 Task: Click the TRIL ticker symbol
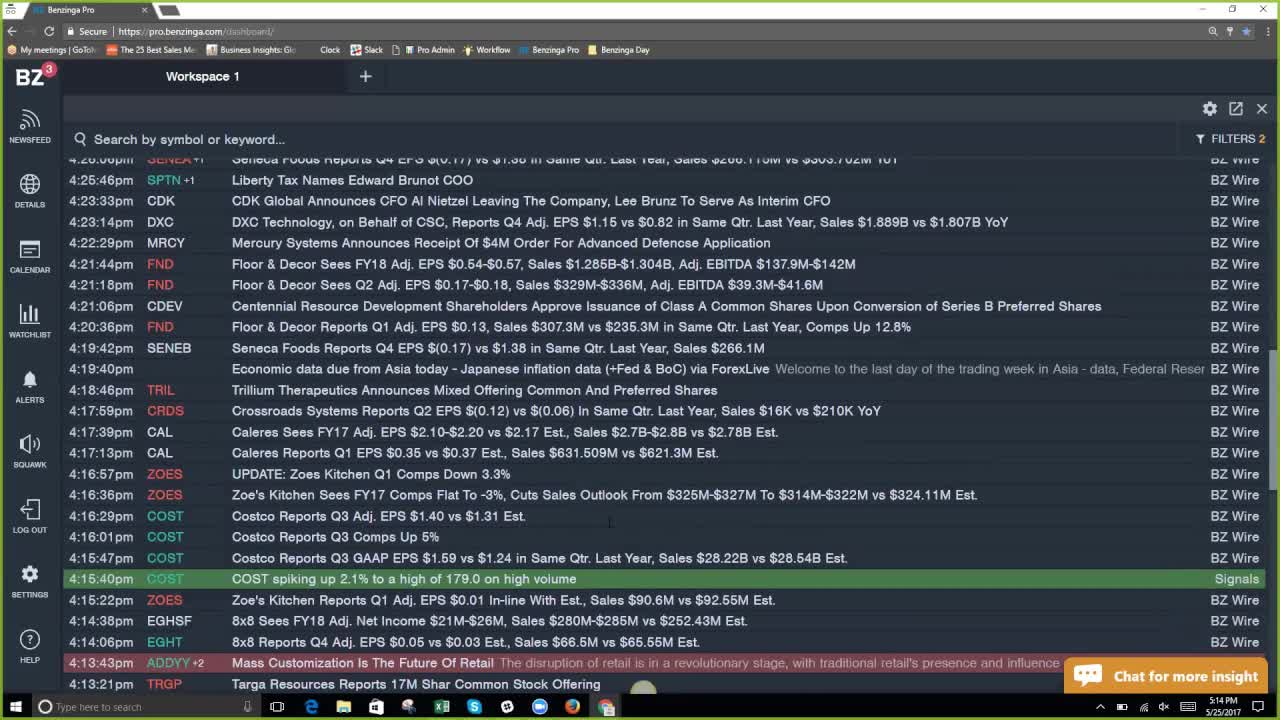(x=161, y=390)
